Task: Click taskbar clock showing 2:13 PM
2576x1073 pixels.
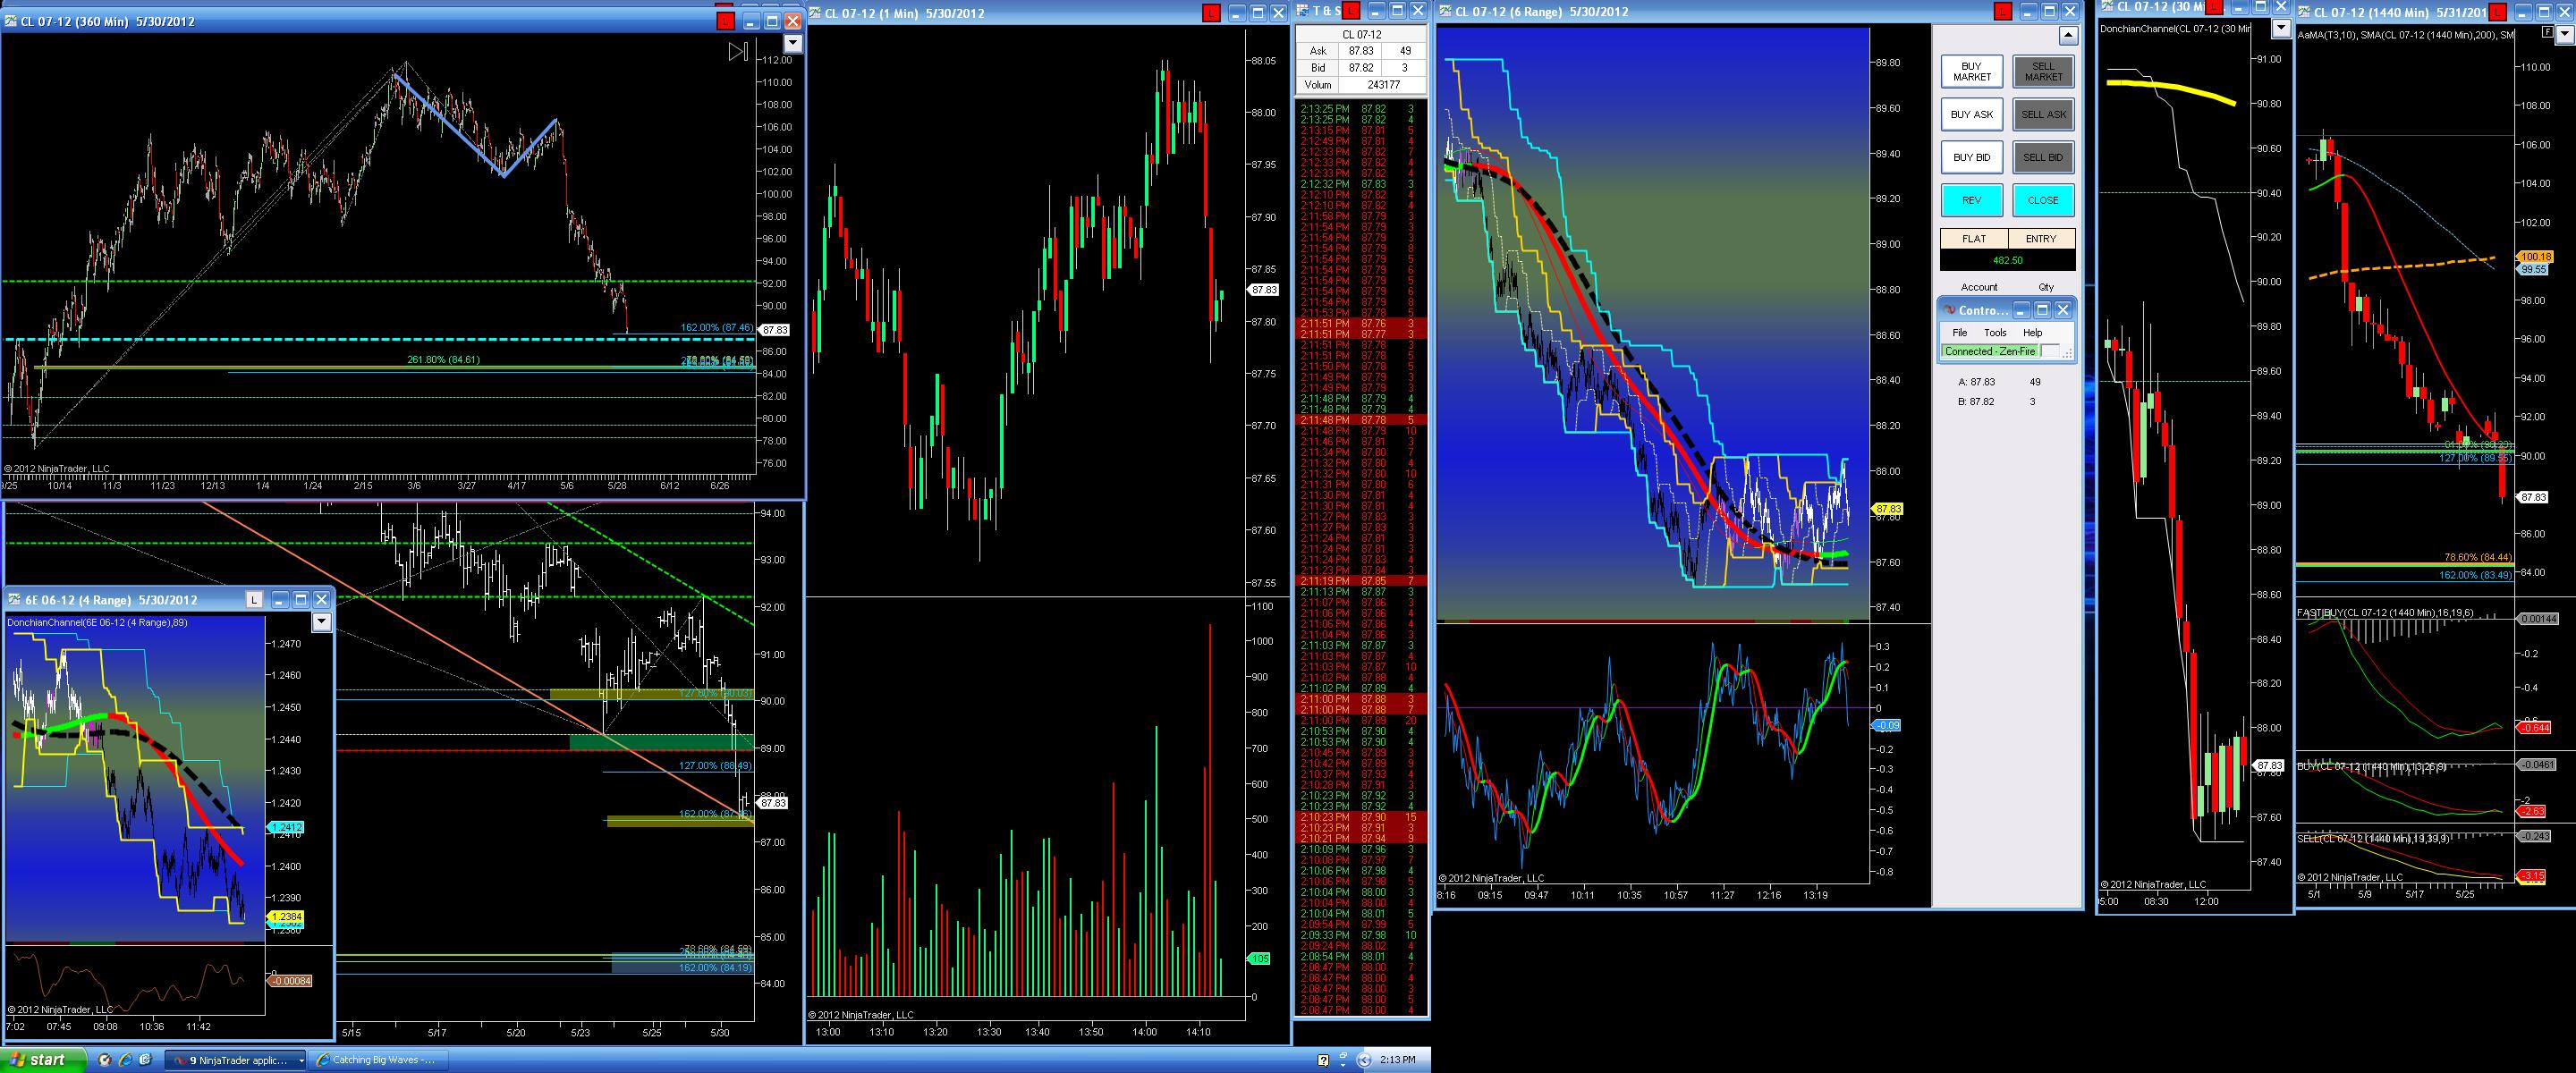Action: pyautogui.click(x=1398, y=1060)
